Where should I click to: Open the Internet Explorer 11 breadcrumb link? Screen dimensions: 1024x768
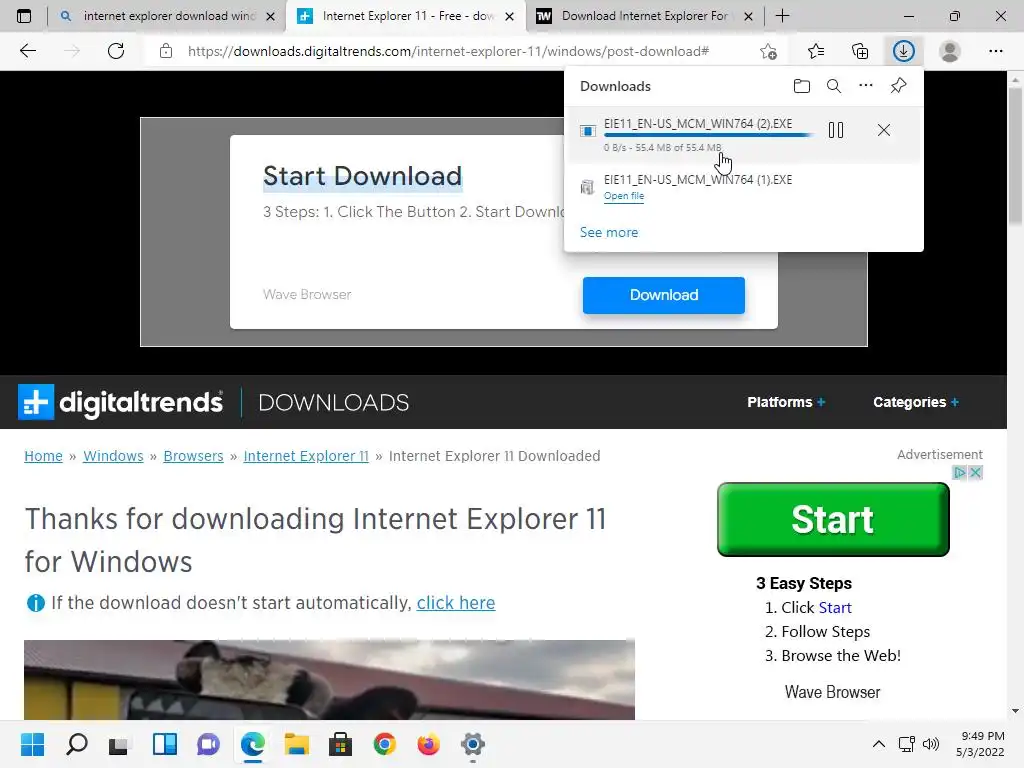[x=306, y=456]
